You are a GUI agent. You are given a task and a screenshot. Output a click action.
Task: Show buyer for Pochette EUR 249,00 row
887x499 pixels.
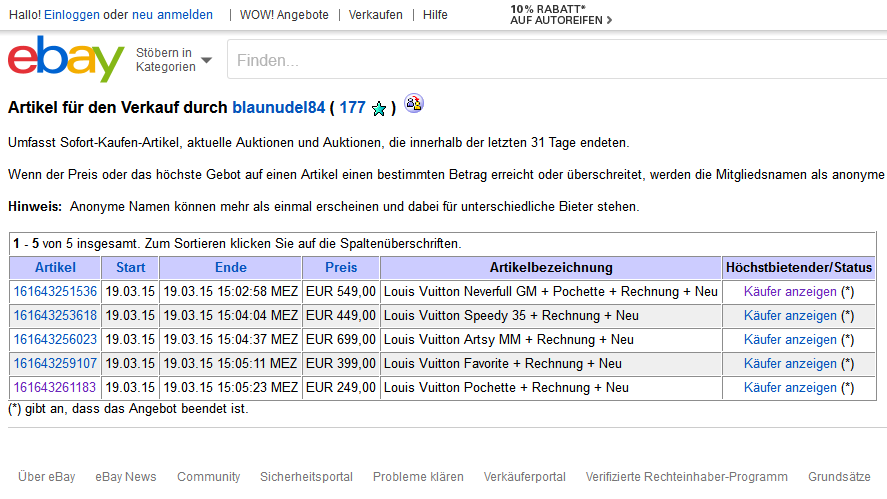790,388
